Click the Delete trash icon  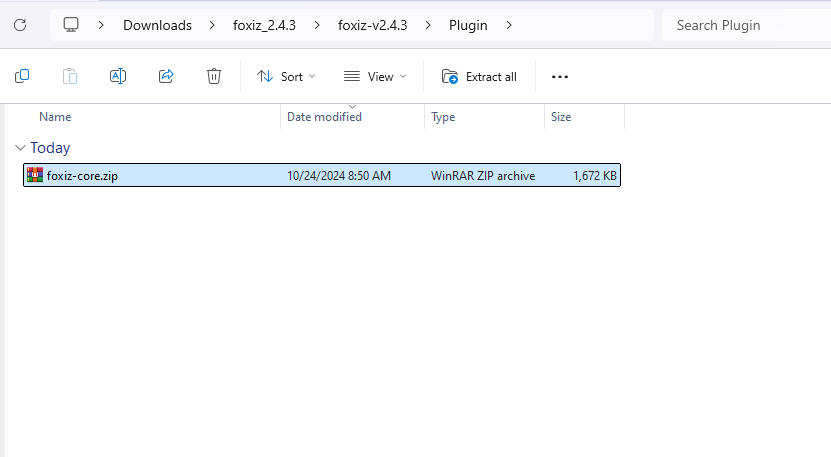coord(213,76)
